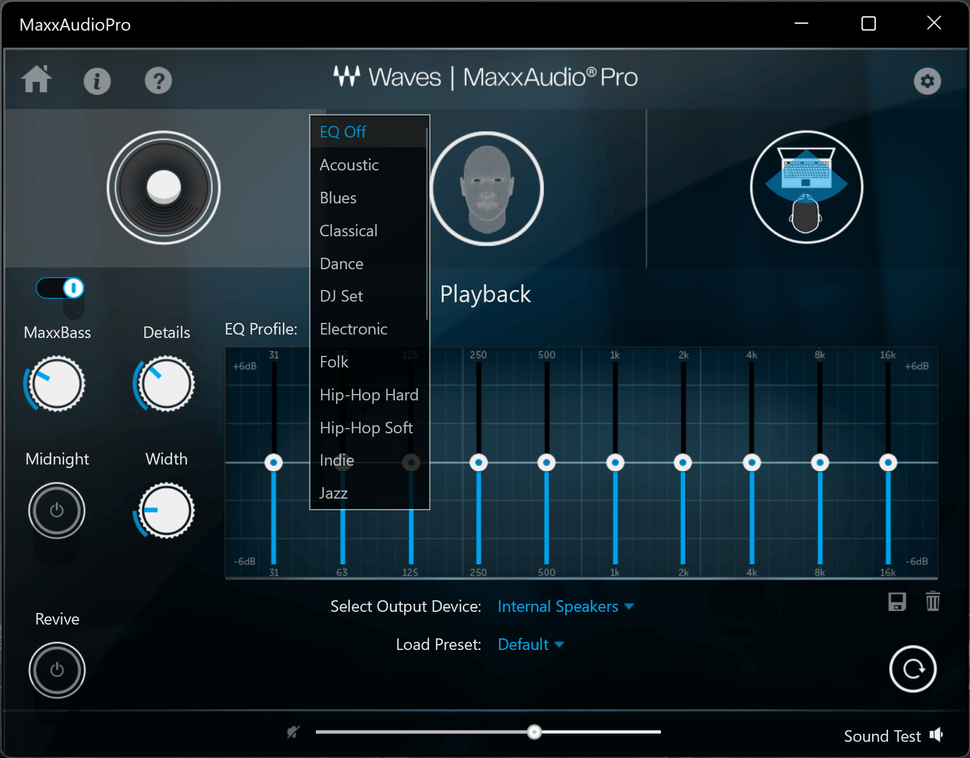970x758 pixels.
Task: Choose the Jazz EQ profile
Action: coord(368,493)
